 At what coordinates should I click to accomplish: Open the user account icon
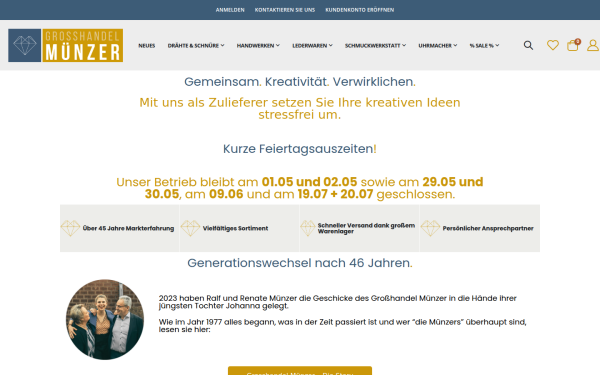(x=593, y=45)
